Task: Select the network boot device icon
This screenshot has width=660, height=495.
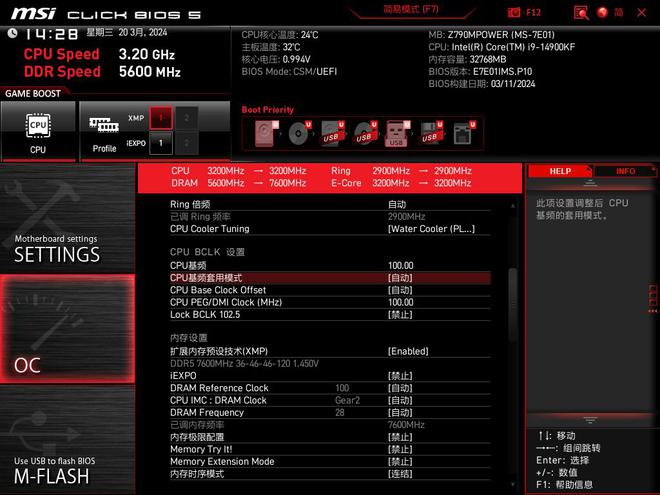Action: (x=464, y=133)
